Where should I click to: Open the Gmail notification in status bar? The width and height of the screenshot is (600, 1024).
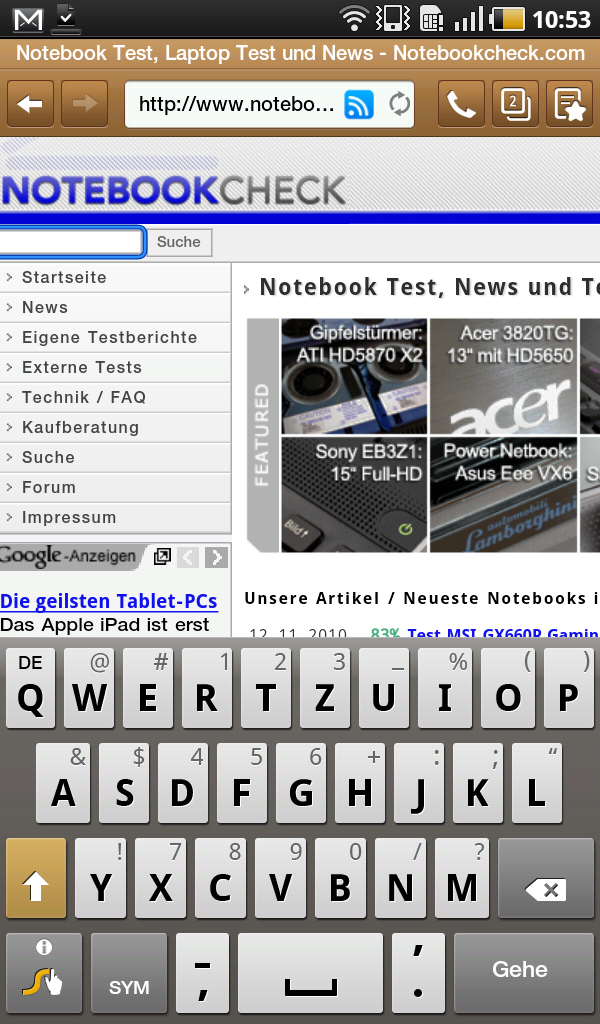click(28, 18)
